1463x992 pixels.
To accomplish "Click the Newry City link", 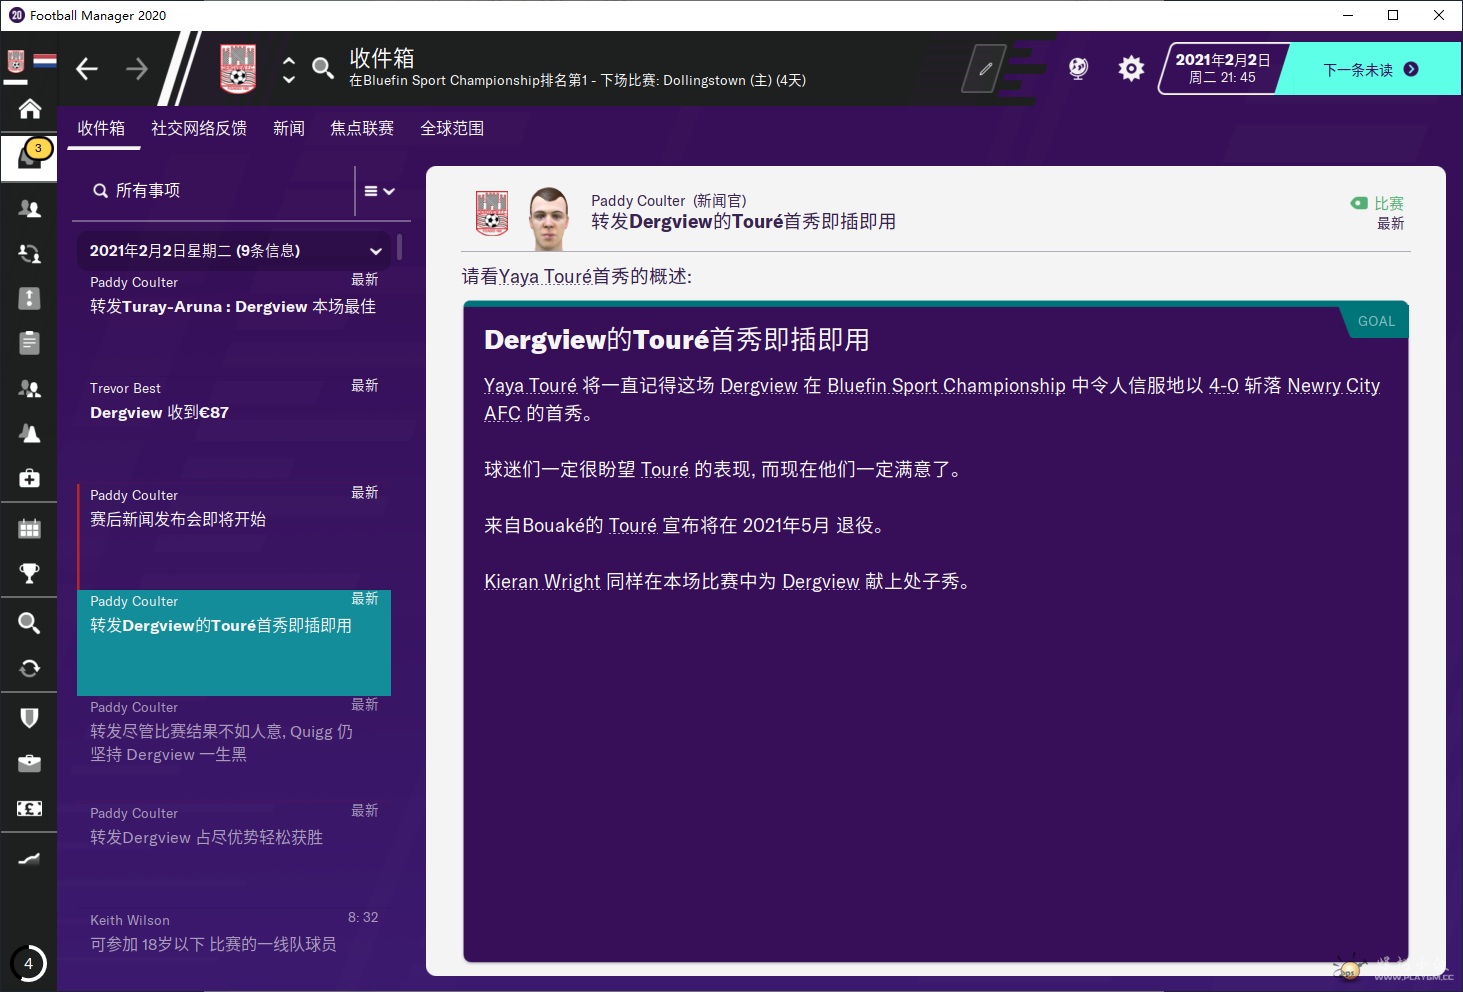I will click(x=1334, y=386).
